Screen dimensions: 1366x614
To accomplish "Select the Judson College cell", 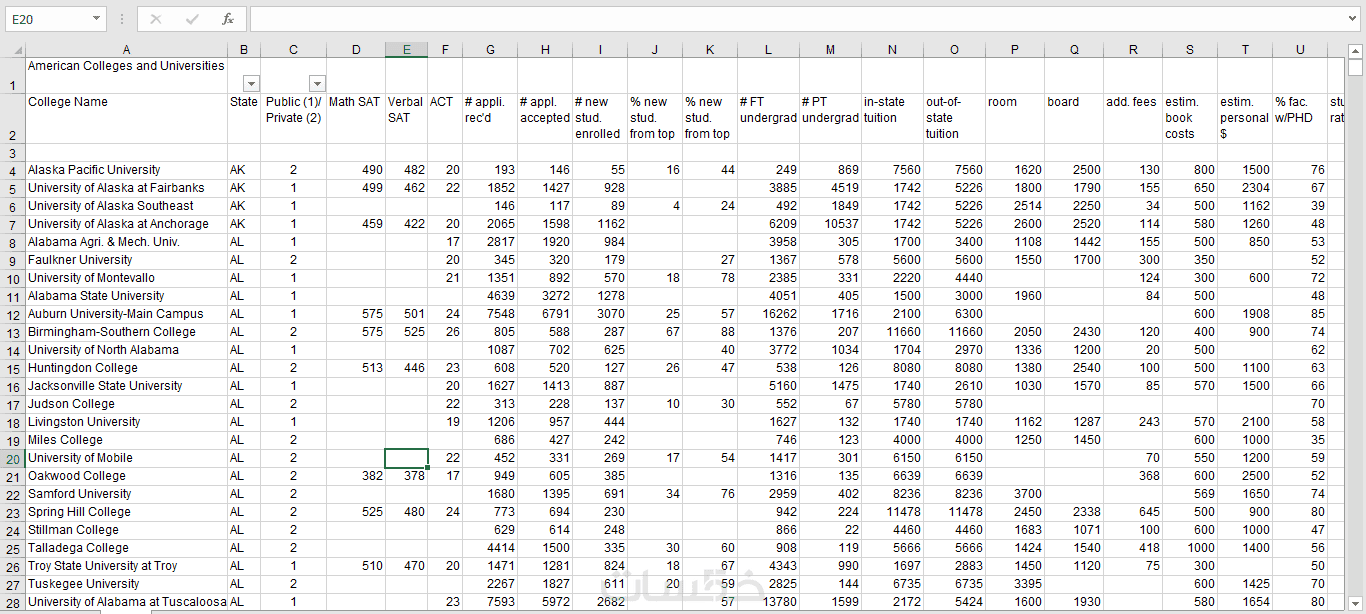I will 126,404.
